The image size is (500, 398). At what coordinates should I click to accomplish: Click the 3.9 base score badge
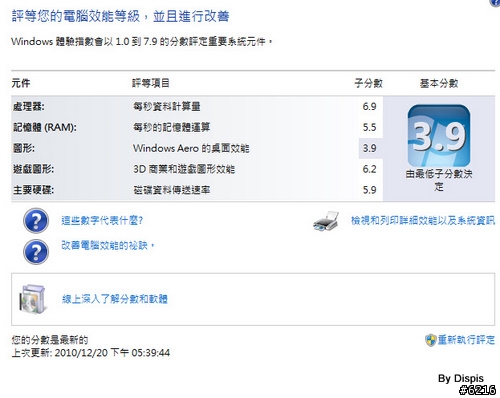click(x=439, y=136)
